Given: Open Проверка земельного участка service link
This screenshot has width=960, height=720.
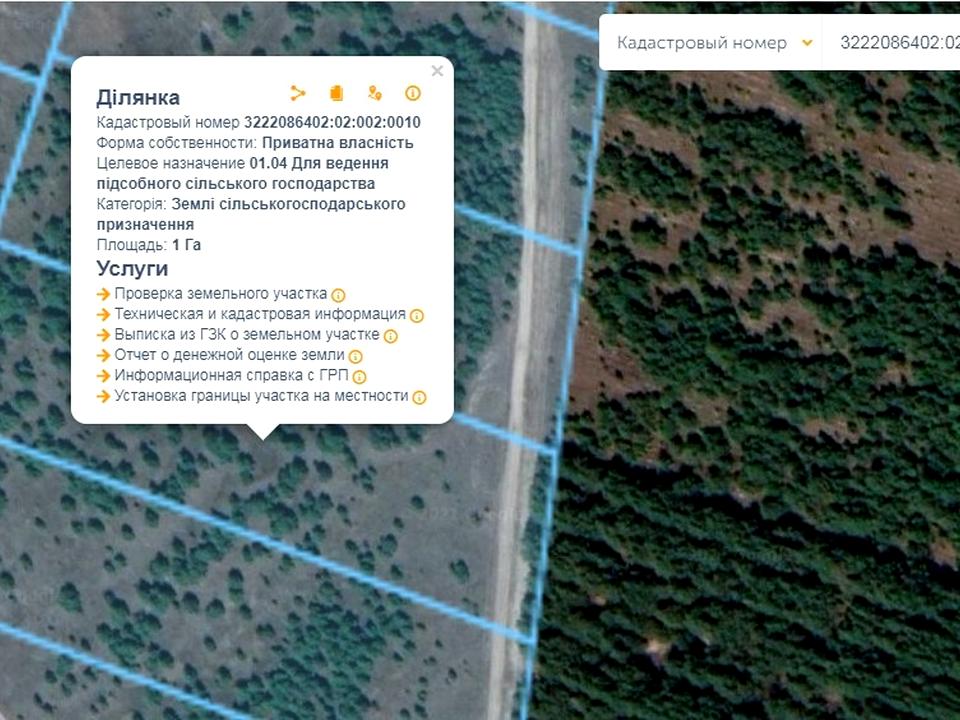Looking at the screenshot, I should (x=220, y=294).
